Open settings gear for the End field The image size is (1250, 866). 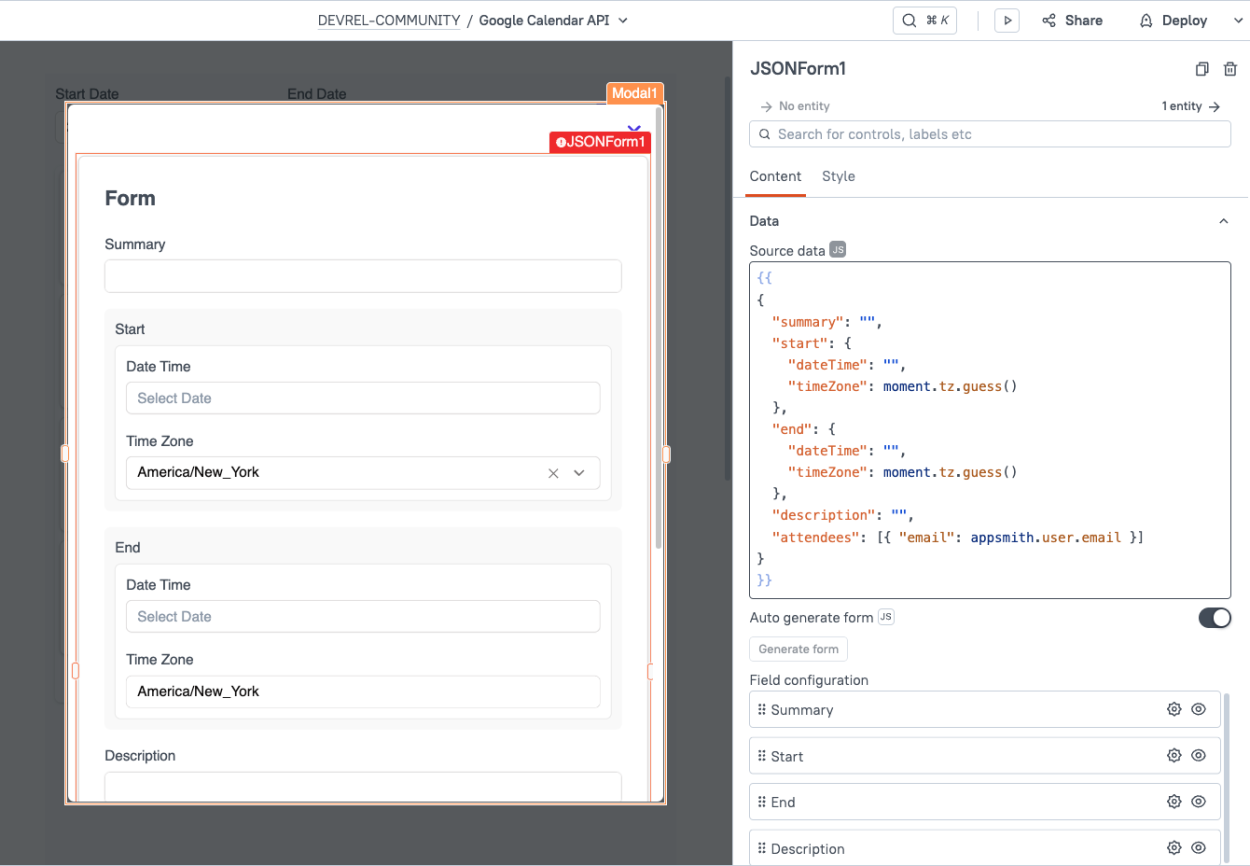coord(1173,801)
